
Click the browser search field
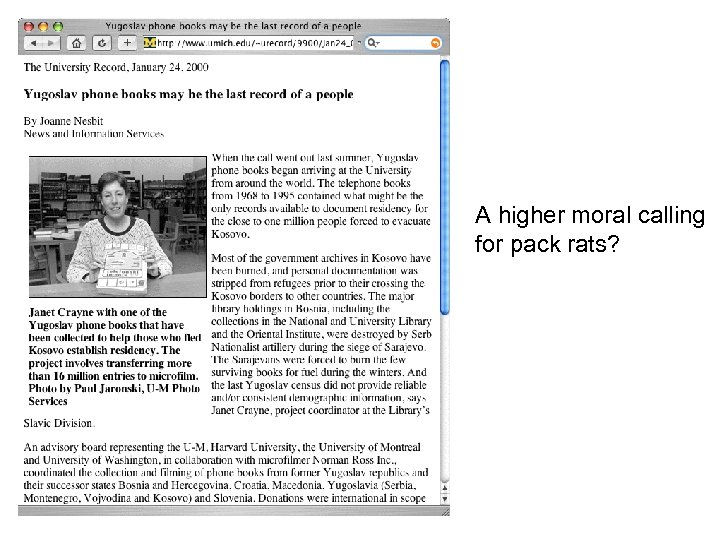(x=404, y=43)
